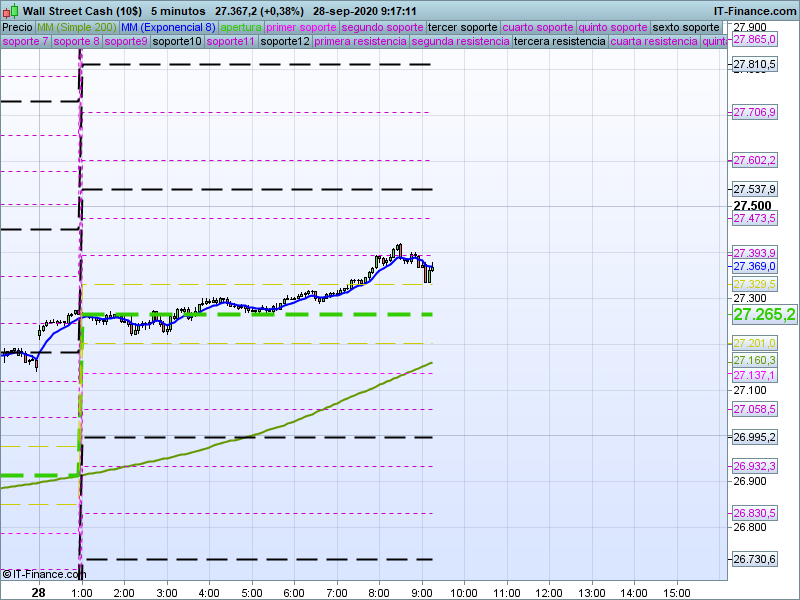
Task: Click the copyright symbol in the bottom-left corner
Action: coord(7,574)
